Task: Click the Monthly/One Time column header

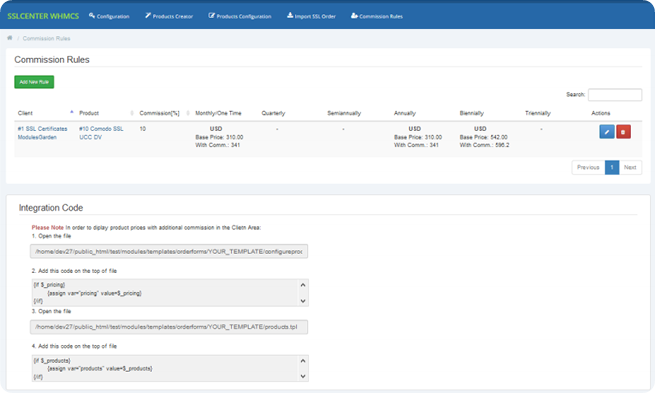Action: pos(218,113)
